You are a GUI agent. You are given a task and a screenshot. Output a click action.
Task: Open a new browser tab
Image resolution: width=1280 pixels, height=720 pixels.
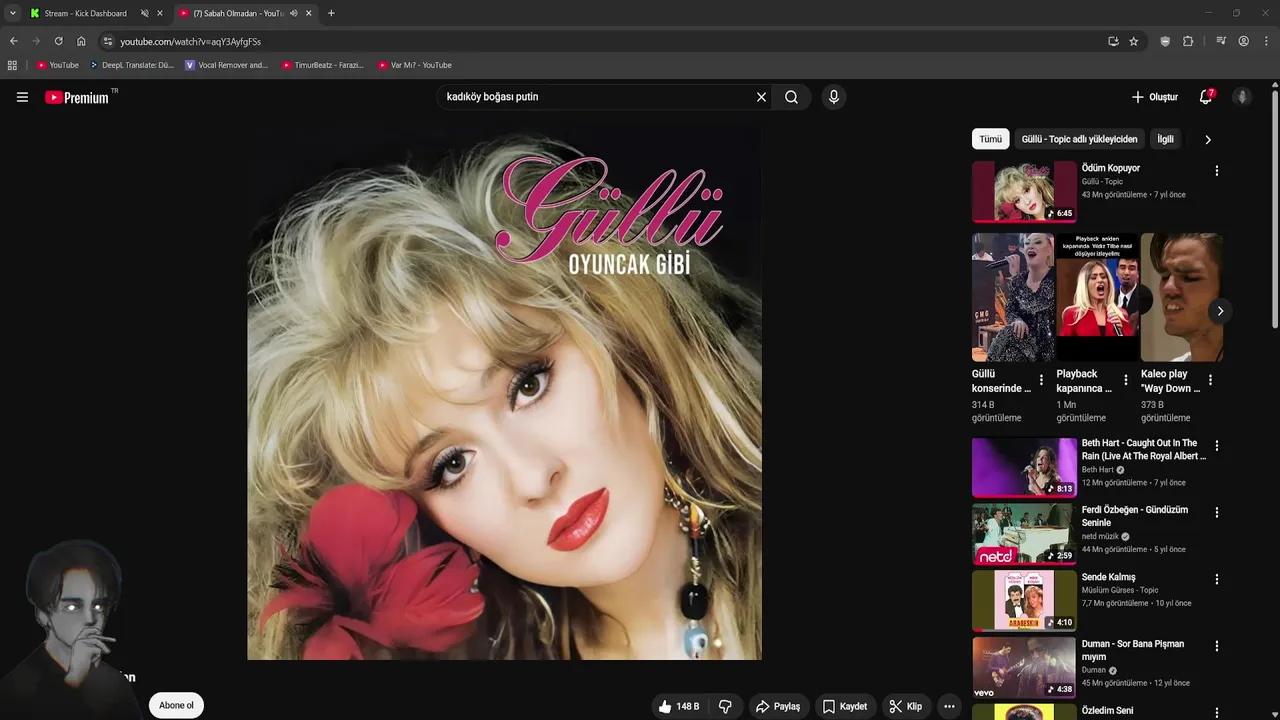click(x=331, y=13)
